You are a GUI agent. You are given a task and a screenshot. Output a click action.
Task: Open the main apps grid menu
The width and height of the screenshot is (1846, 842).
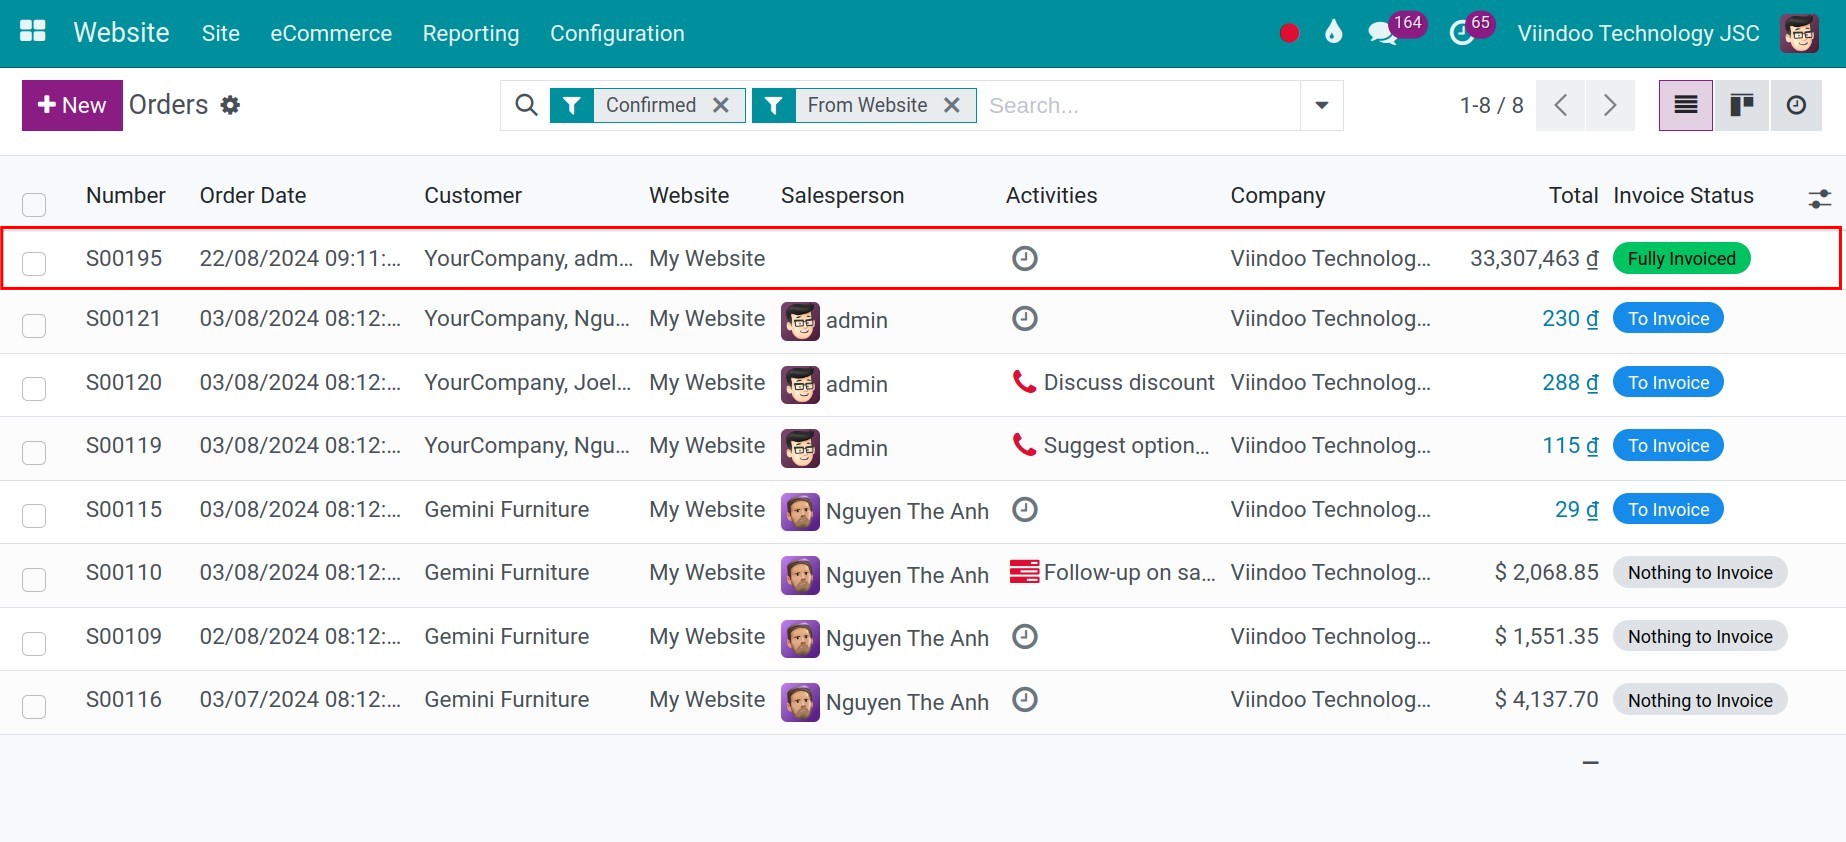tap(33, 32)
